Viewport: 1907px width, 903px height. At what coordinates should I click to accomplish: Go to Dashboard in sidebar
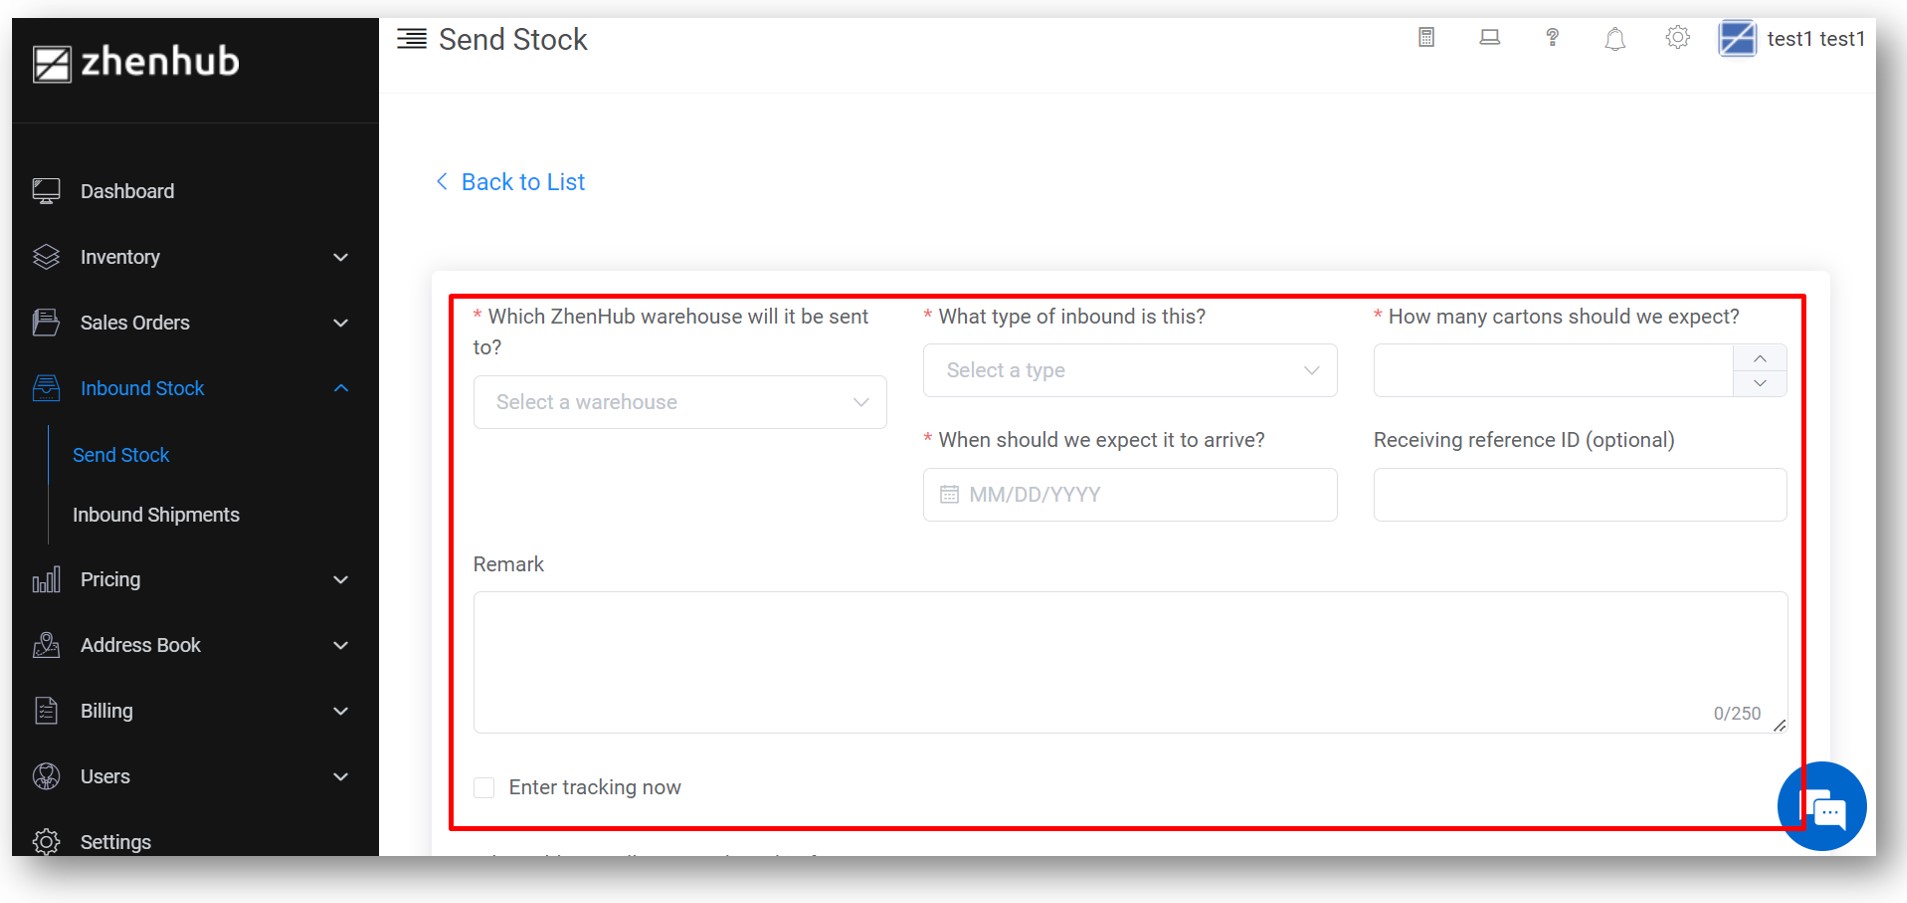tap(127, 191)
